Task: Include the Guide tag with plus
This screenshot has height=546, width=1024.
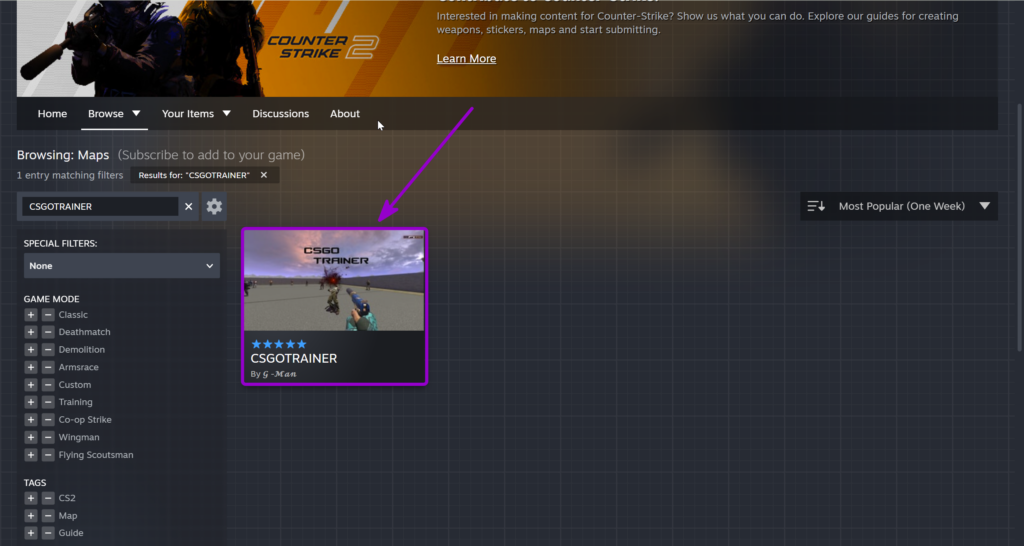Action: [x=31, y=533]
